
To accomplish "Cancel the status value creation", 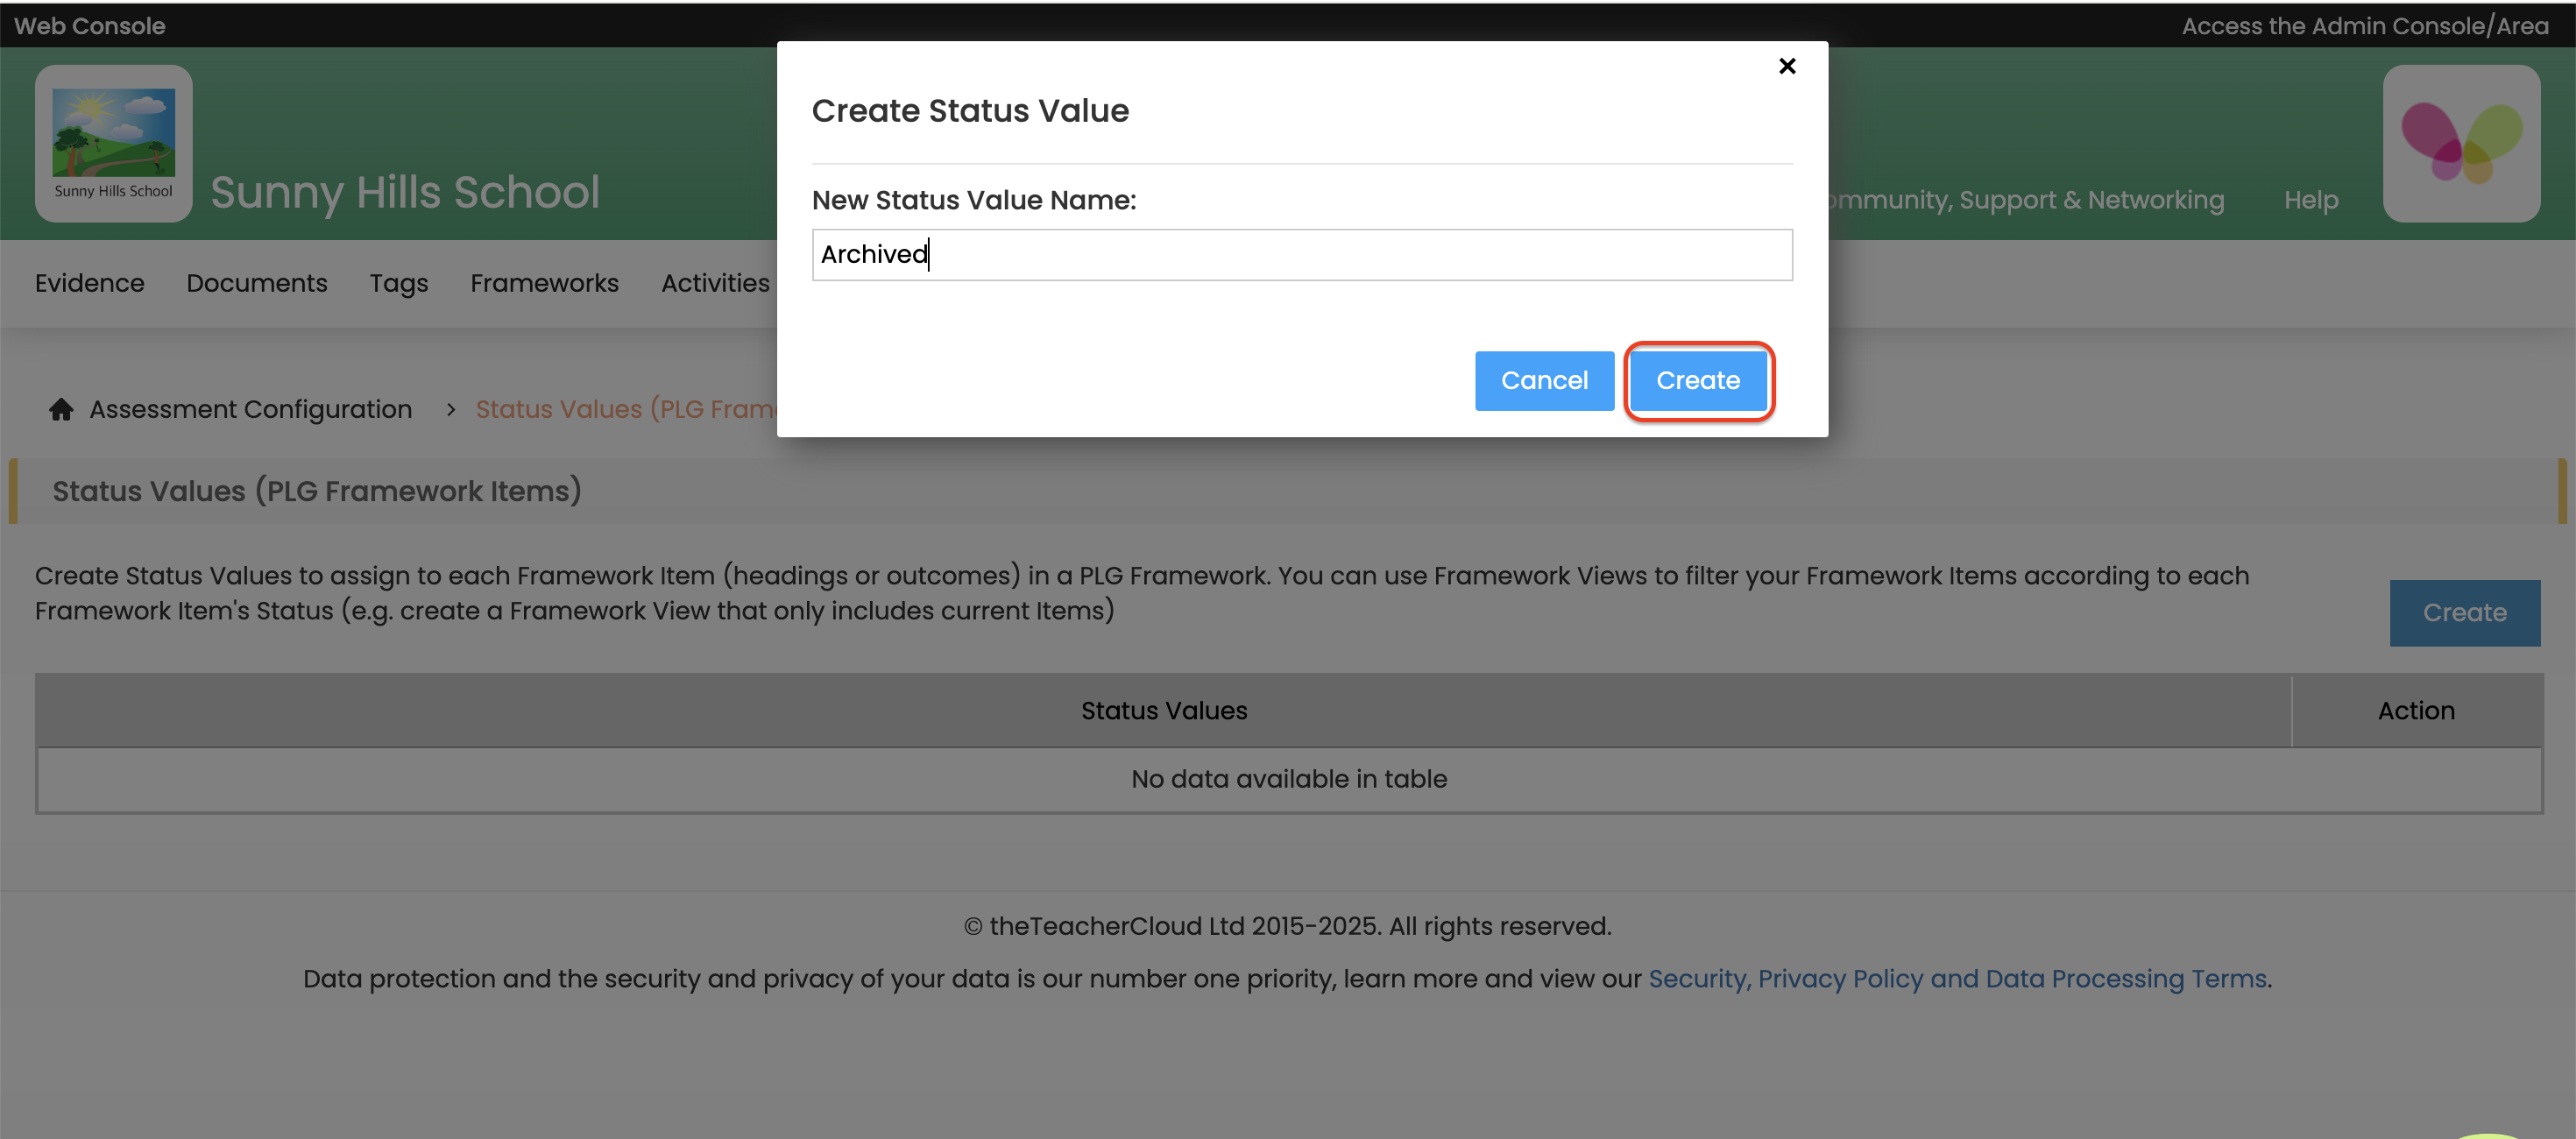I will 1543,380.
